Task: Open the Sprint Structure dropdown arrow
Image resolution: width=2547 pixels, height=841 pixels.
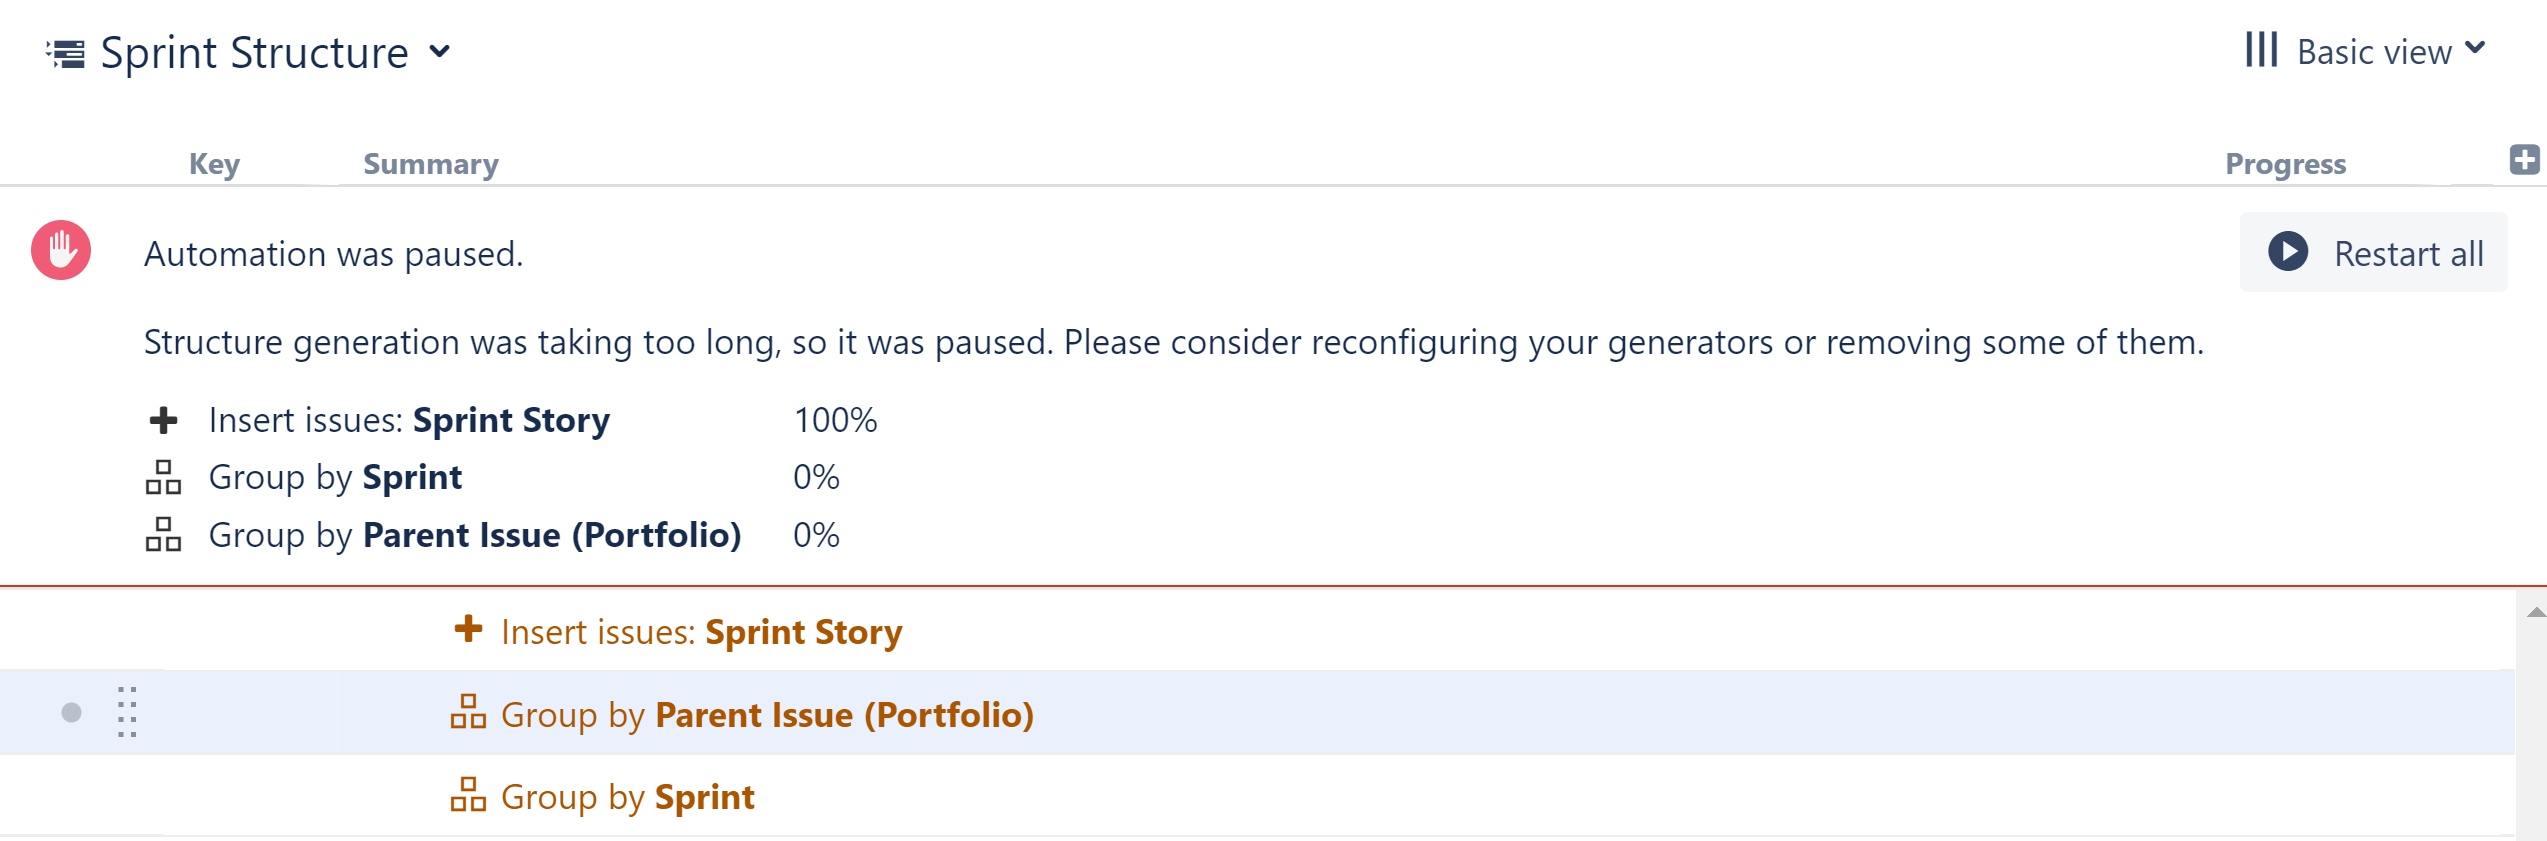Action: (439, 52)
